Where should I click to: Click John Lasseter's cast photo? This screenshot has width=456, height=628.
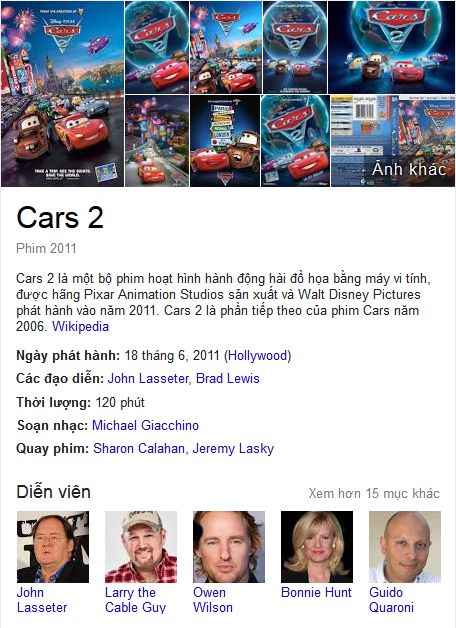(x=53, y=547)
